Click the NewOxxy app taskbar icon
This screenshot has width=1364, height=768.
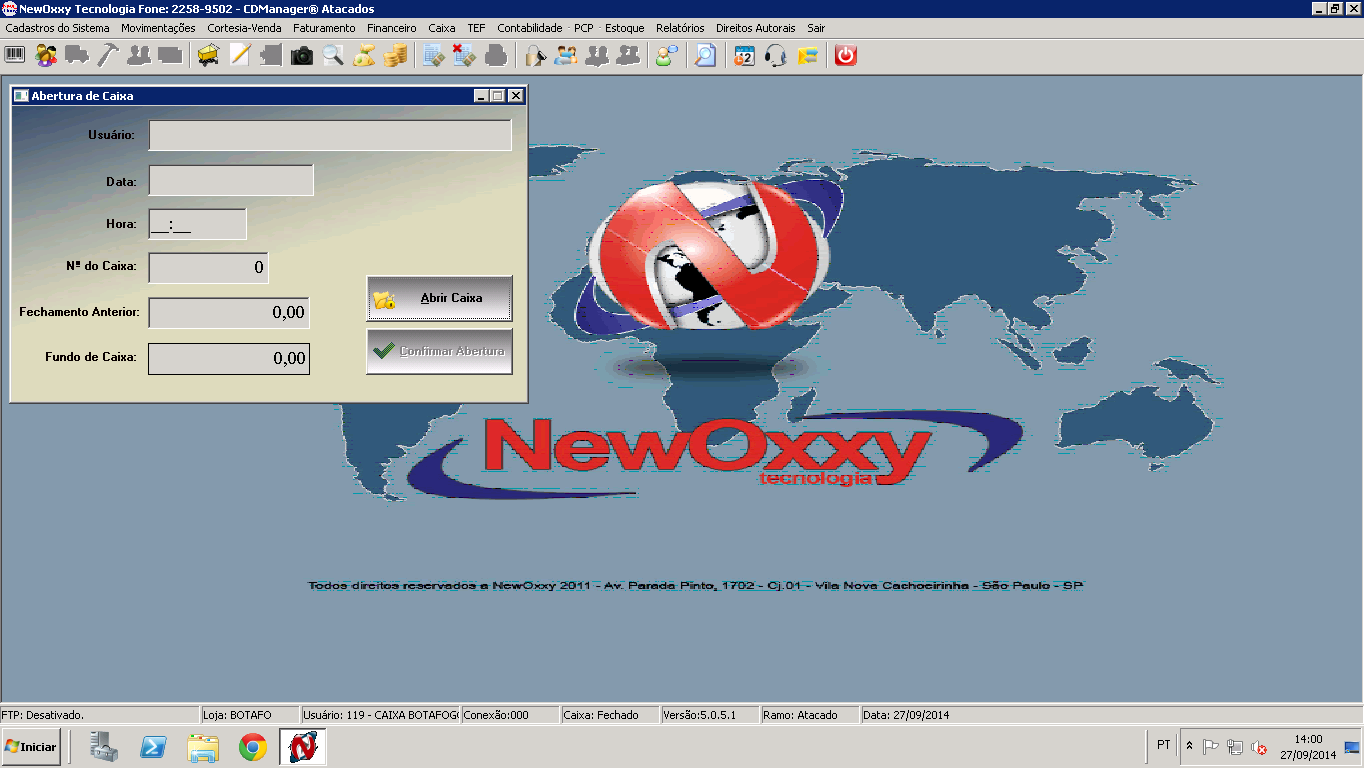302,747
